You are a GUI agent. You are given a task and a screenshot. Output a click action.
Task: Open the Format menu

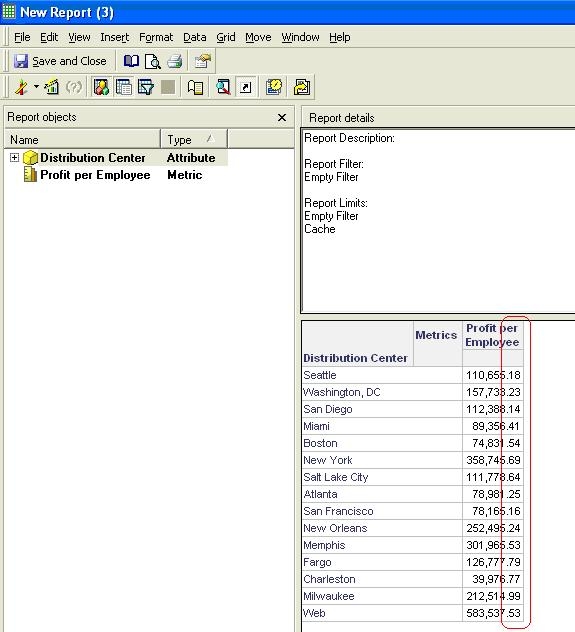(x=156, y=37)
